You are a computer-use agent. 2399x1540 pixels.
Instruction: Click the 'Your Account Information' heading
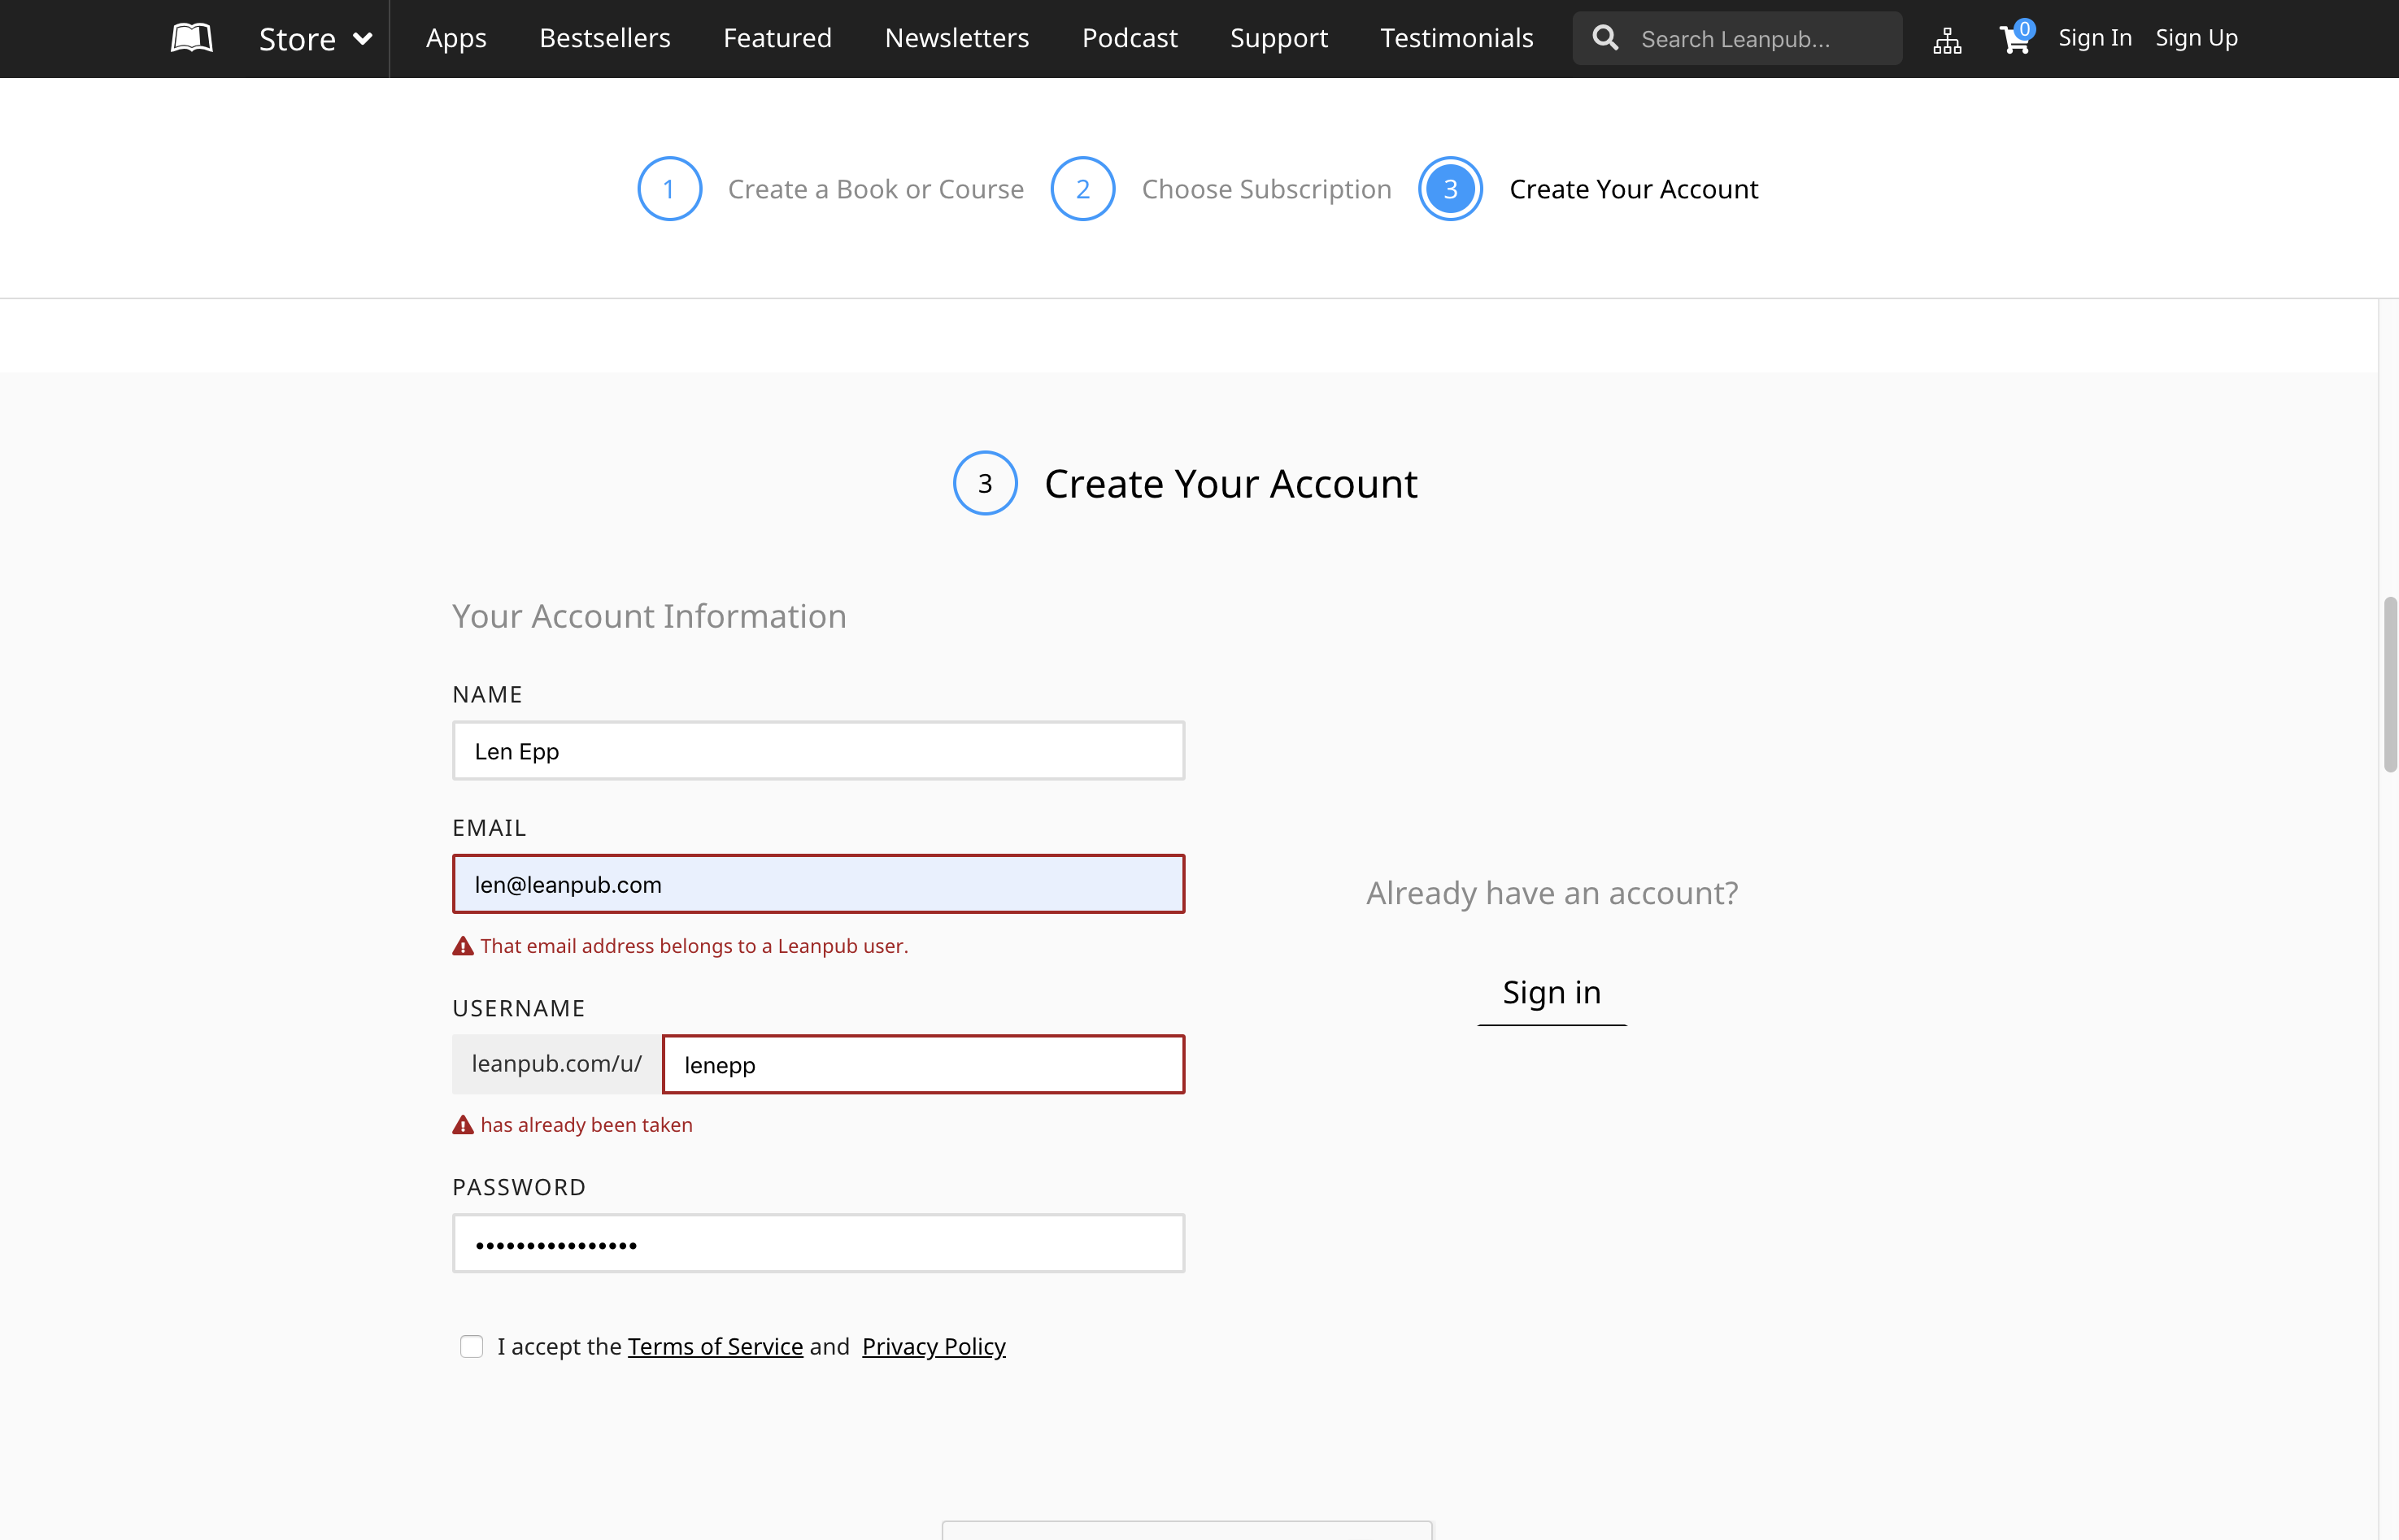click(x=649, y=616)
